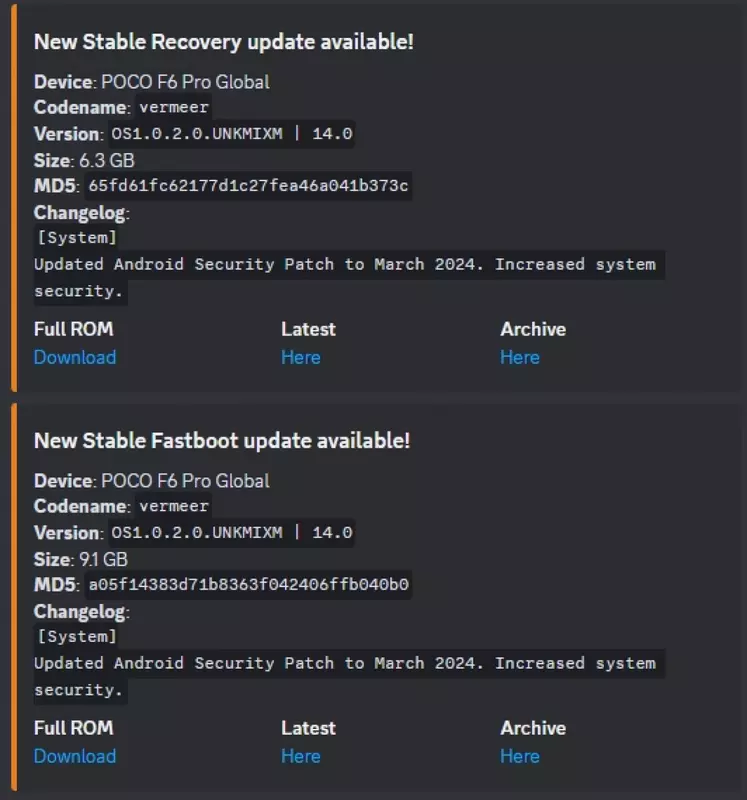Screen dimensions: 747x800
Task: Click Download link in Fastboot update embed
Action: [x=75, y=756]
